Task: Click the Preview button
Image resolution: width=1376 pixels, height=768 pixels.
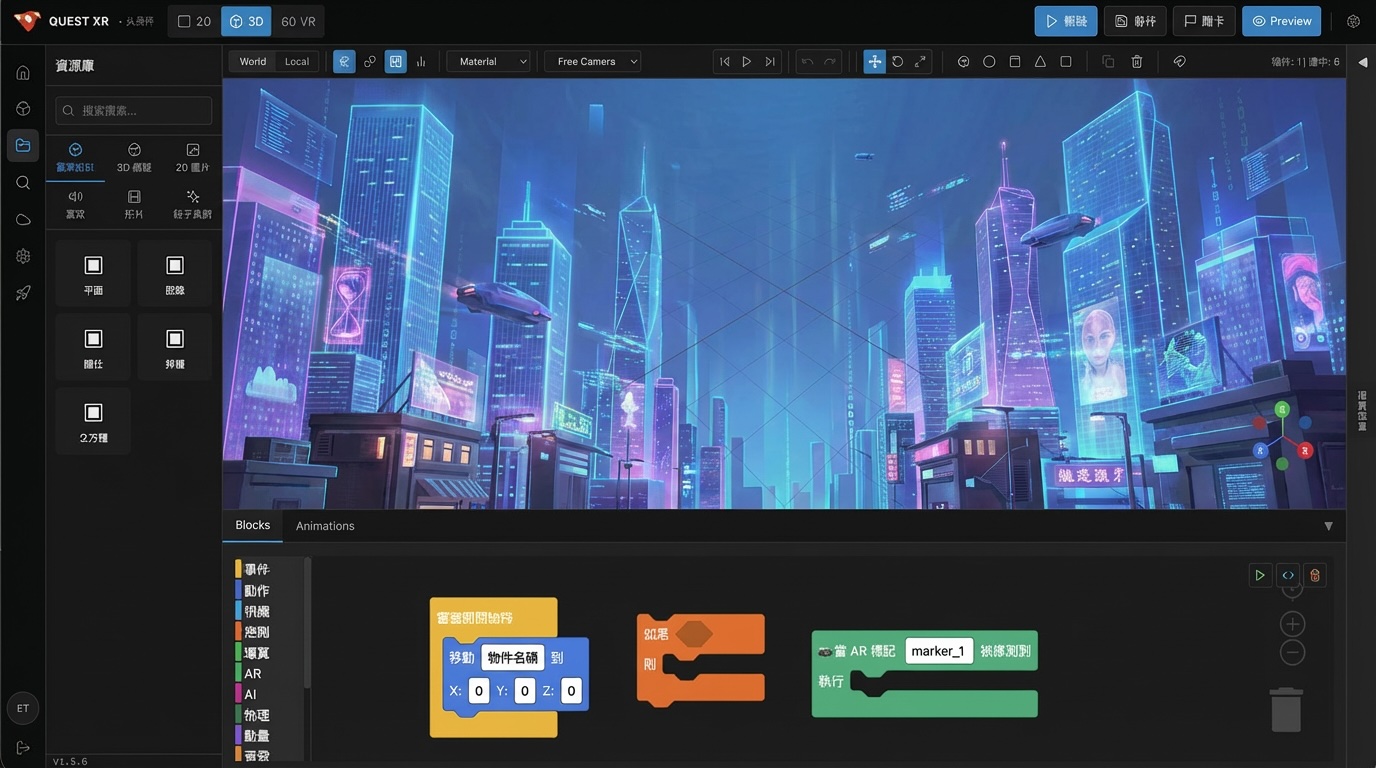Action: [x=1282, y=21]
